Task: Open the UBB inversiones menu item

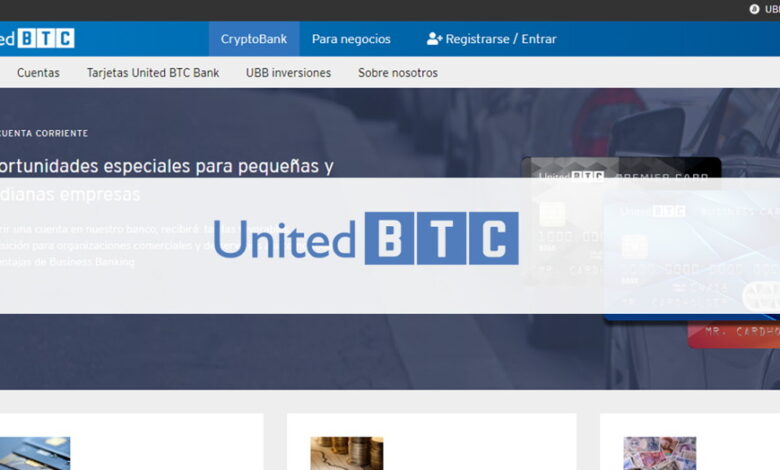Action: tap(289, 73)
